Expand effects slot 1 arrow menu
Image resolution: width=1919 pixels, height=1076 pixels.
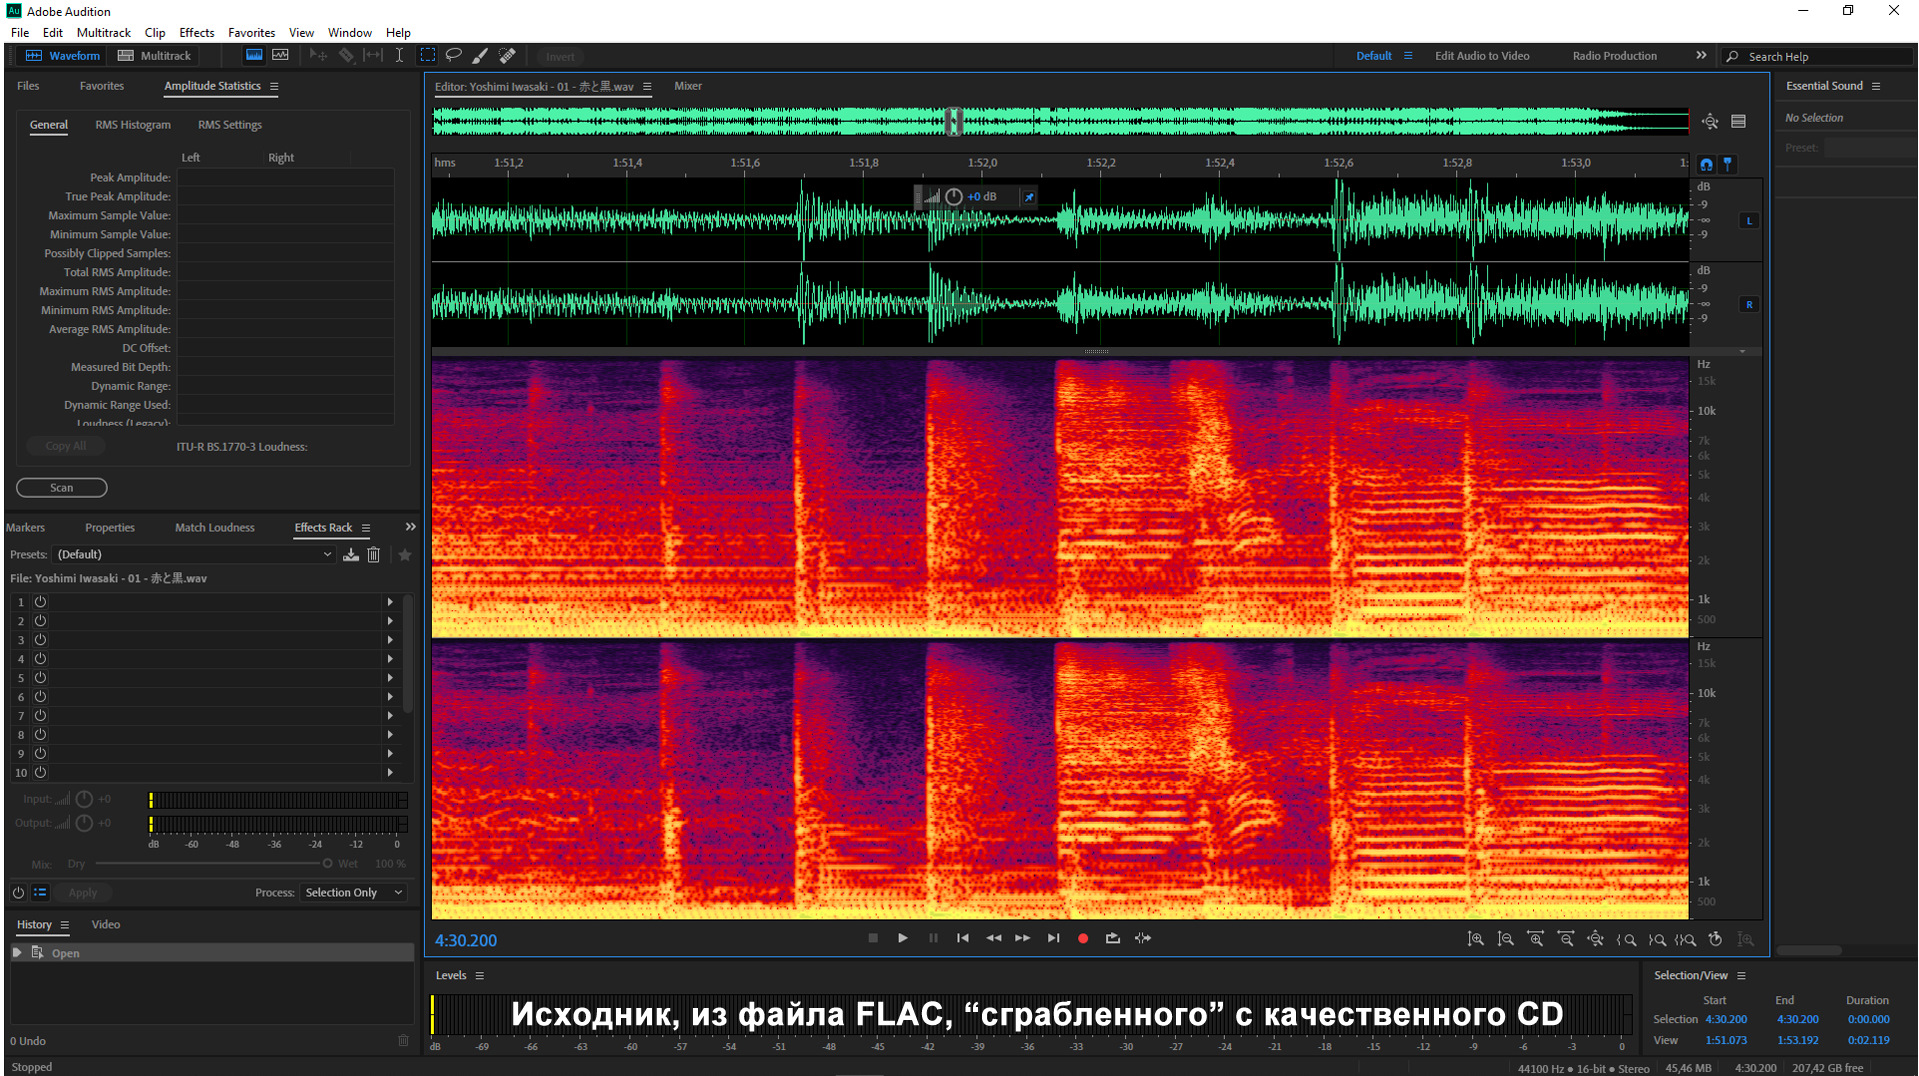pos(390,602)
